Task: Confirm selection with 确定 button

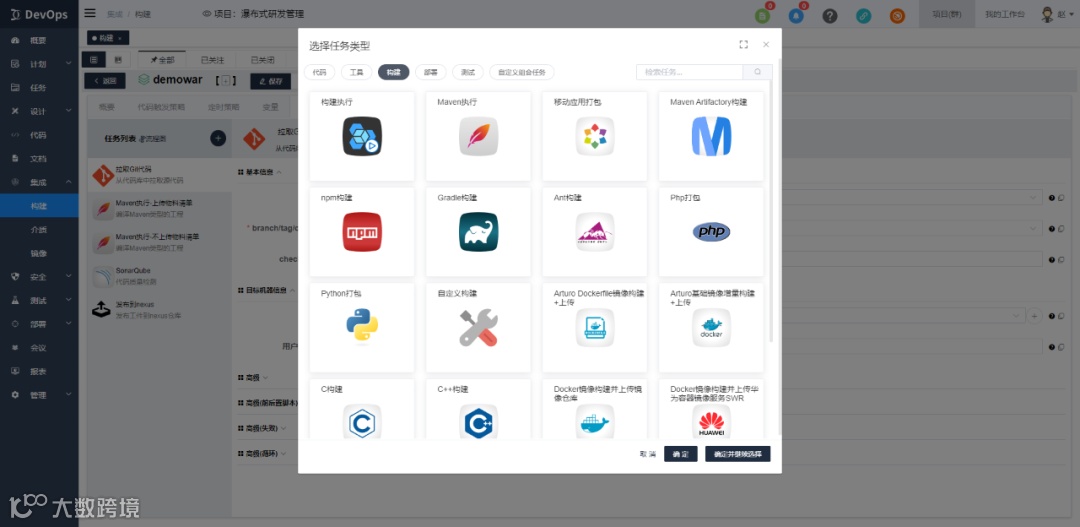Action: (x=681, y=454)
